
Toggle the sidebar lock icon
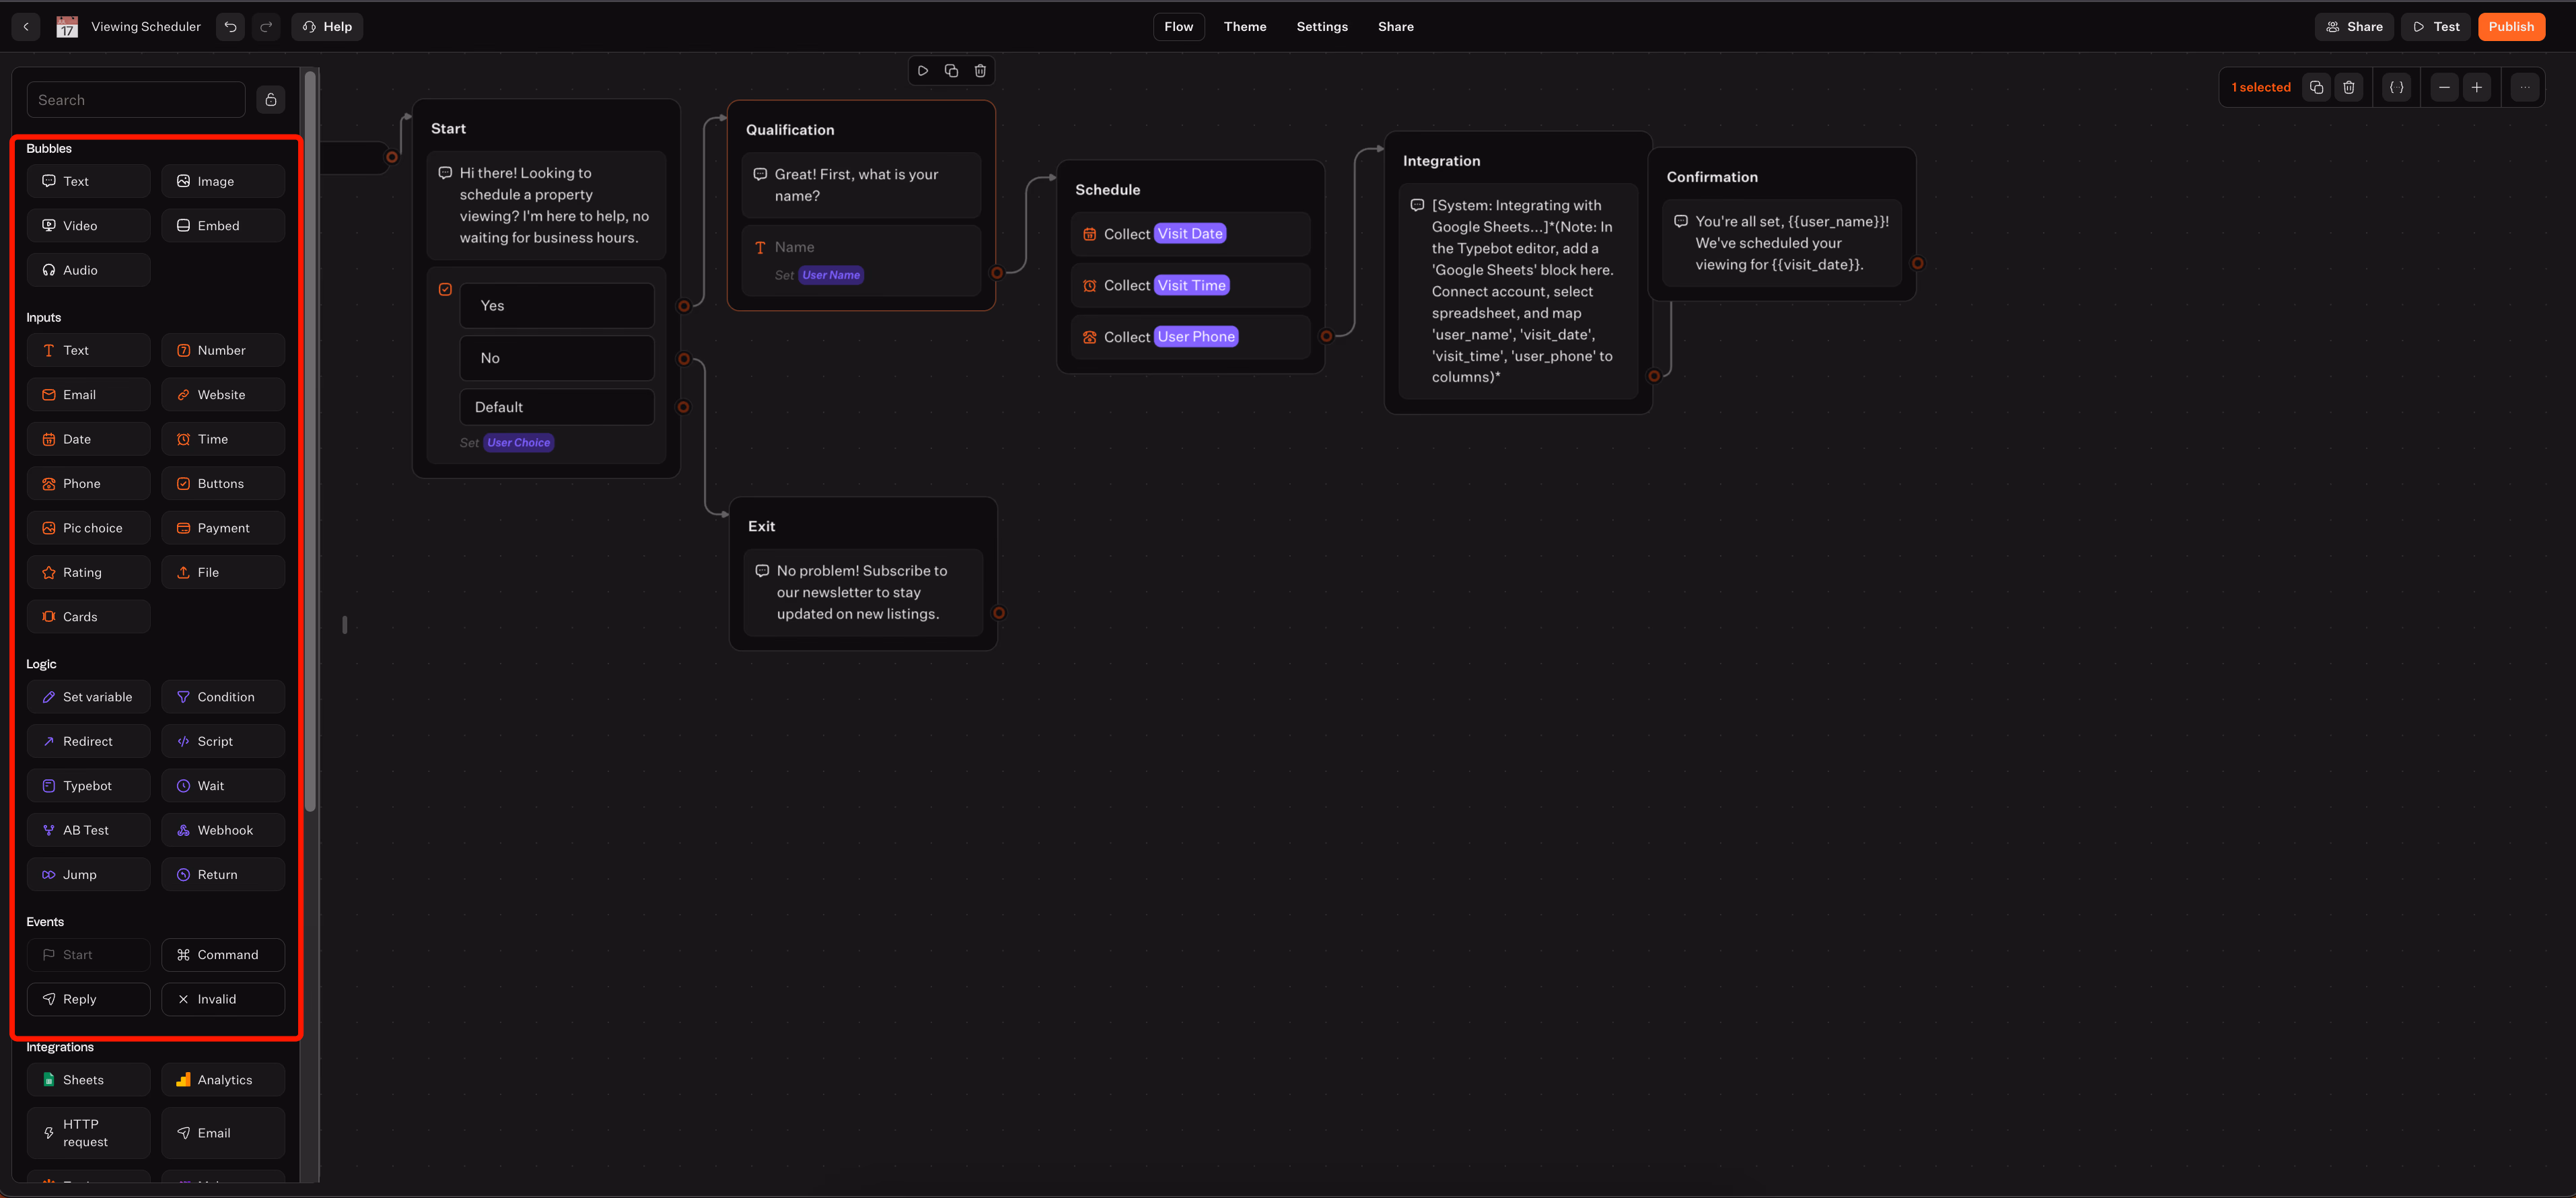270,100
